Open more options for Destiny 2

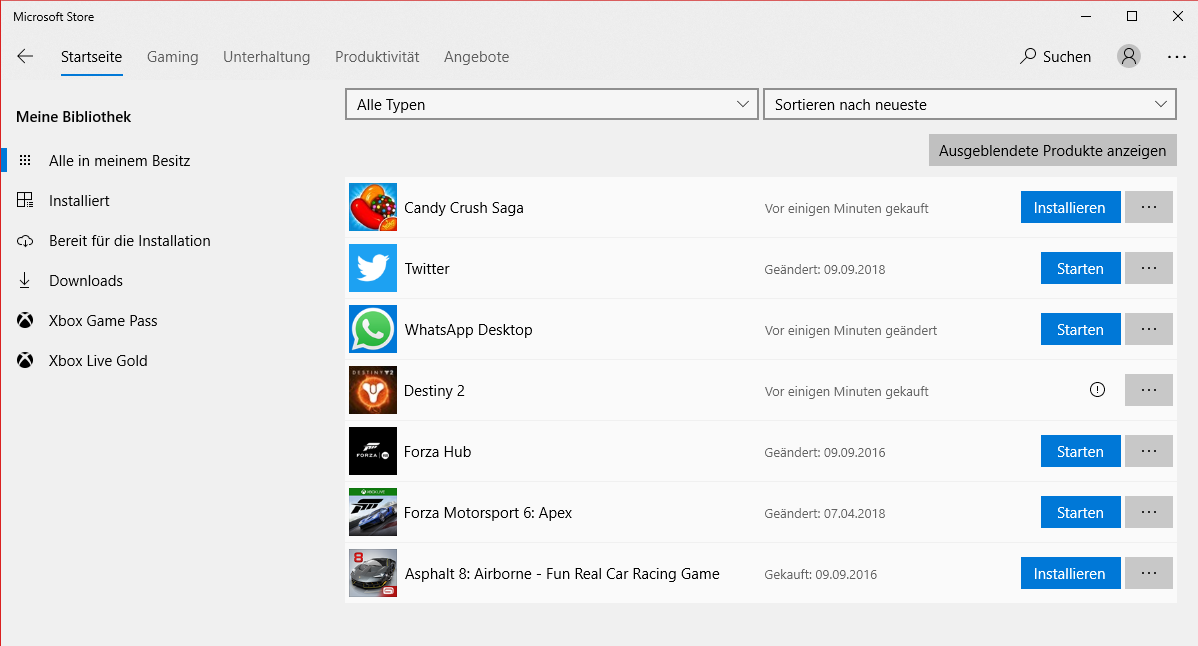click(1149, 390)
